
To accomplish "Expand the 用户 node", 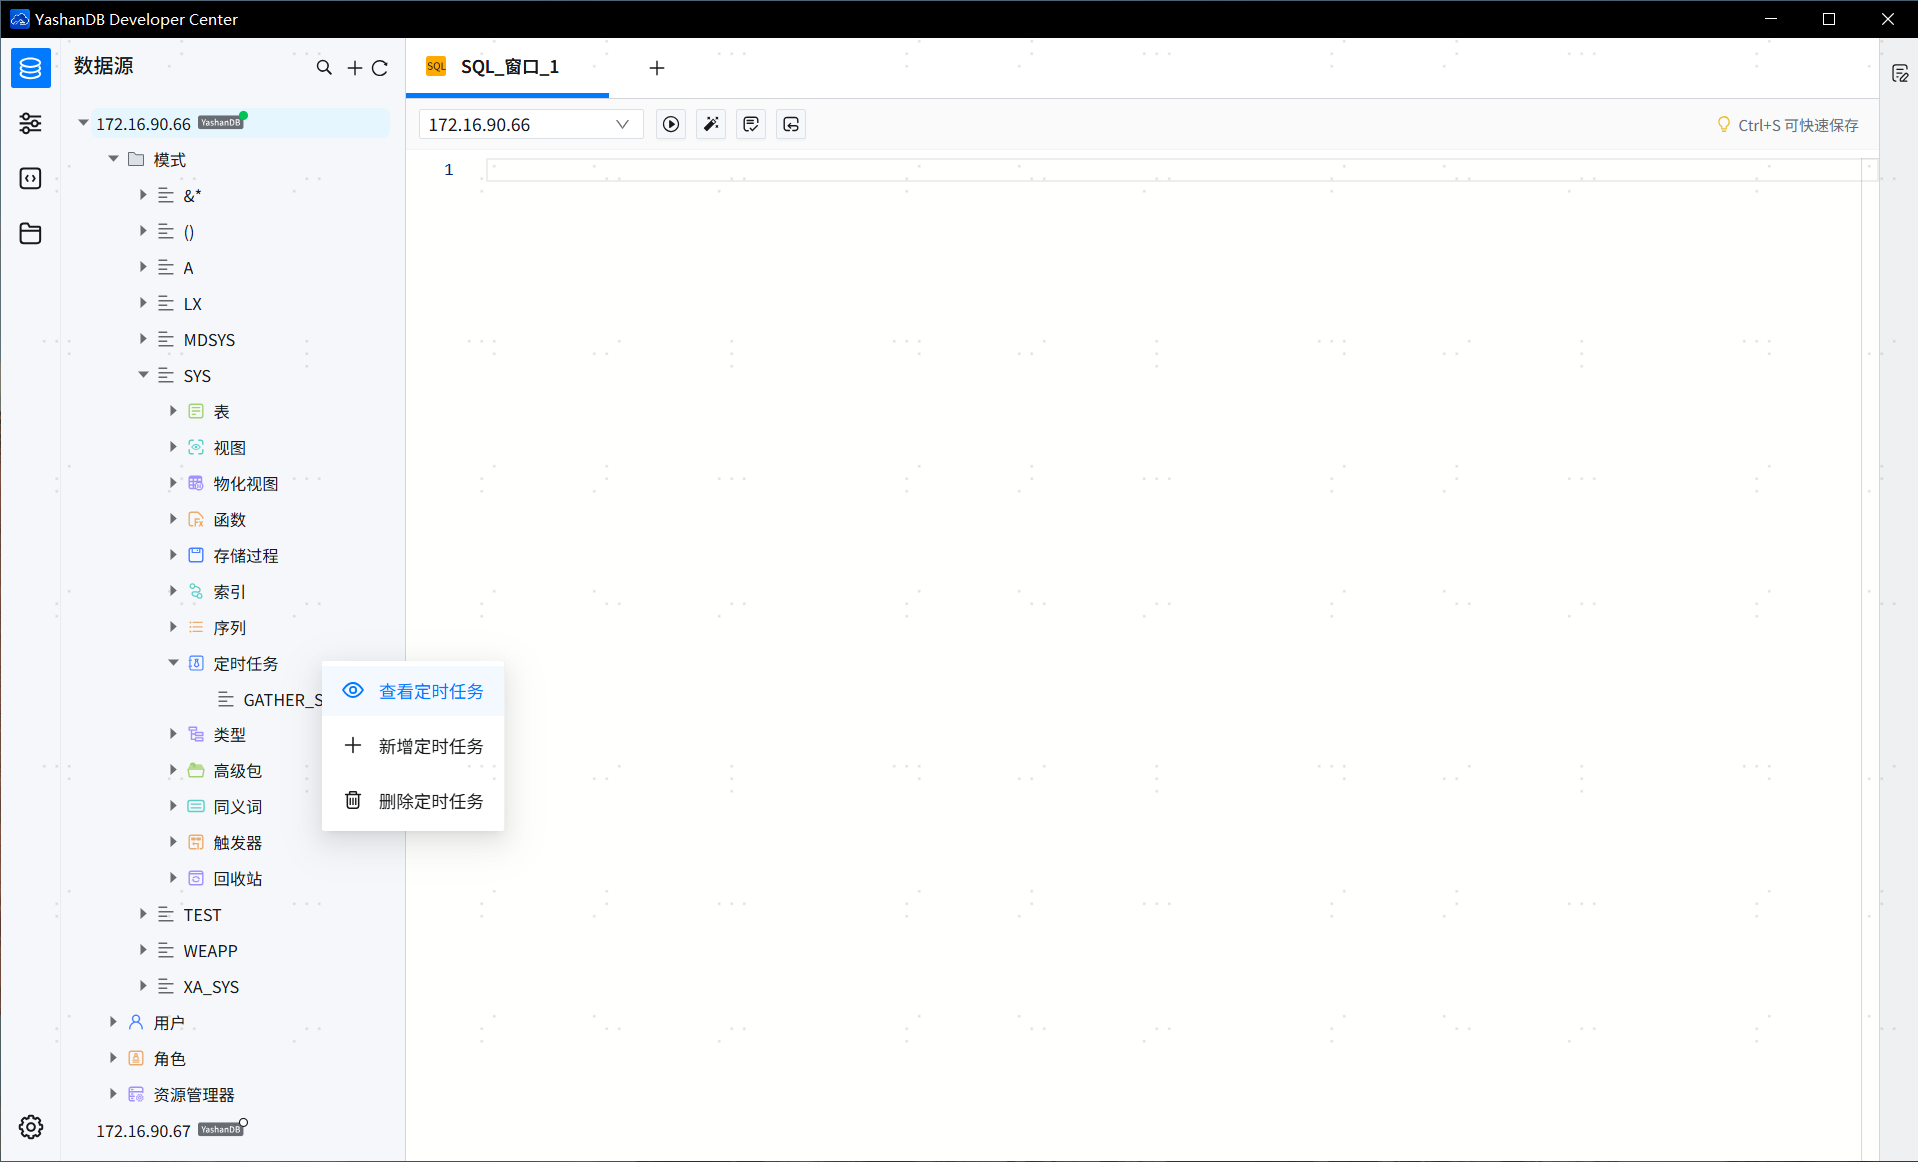I will tap(113, 1022).
